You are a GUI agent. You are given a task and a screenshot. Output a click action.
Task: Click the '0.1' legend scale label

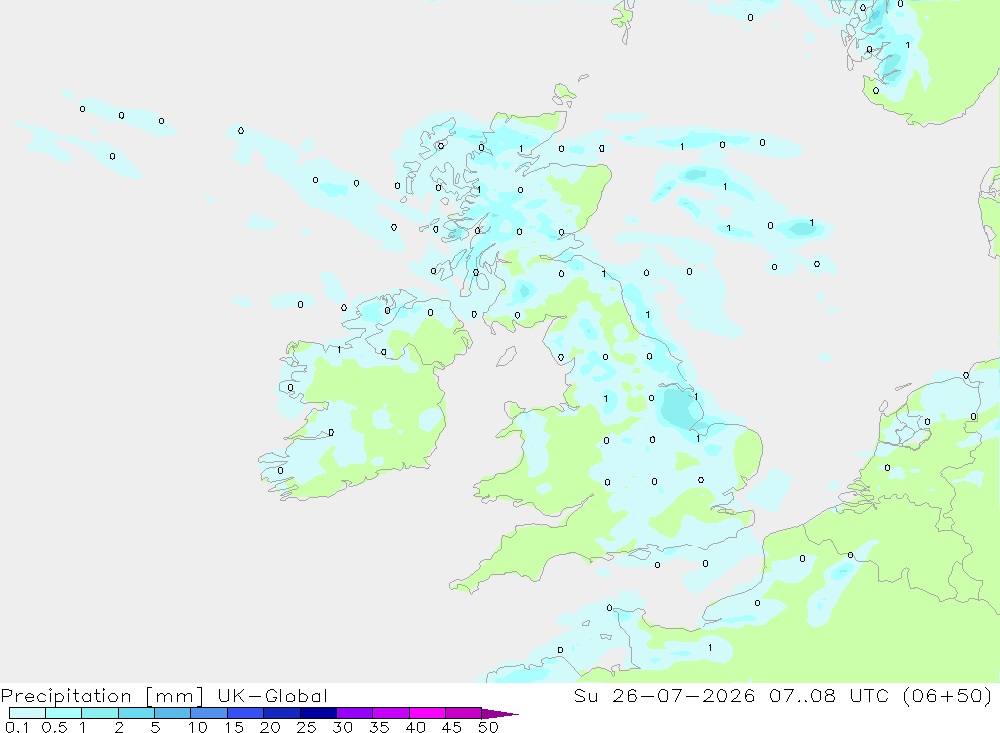[17, 727]
